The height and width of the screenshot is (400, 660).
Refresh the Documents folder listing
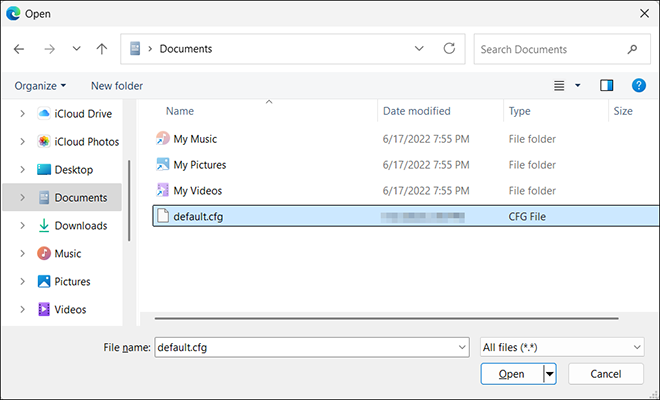click(450, 49)
